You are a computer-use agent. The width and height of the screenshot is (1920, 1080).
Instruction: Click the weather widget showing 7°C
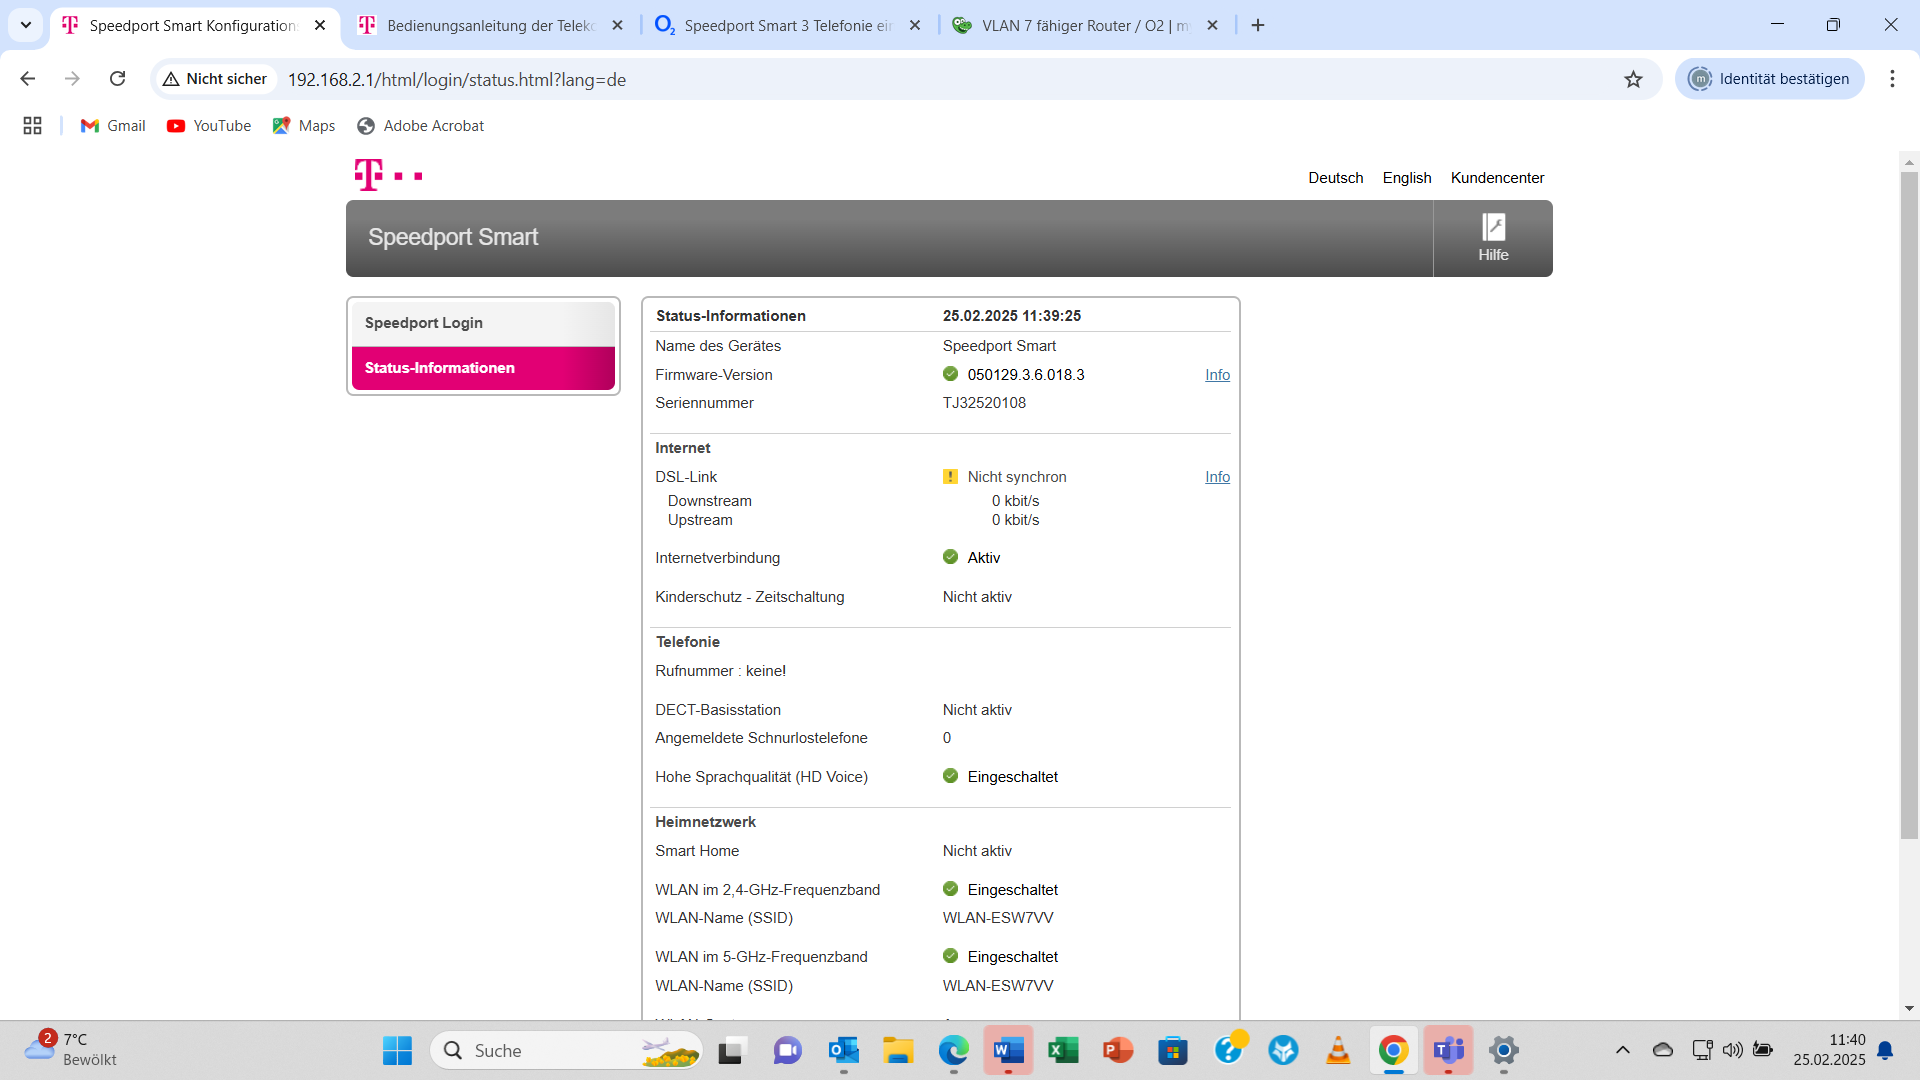click(71, 1049)
